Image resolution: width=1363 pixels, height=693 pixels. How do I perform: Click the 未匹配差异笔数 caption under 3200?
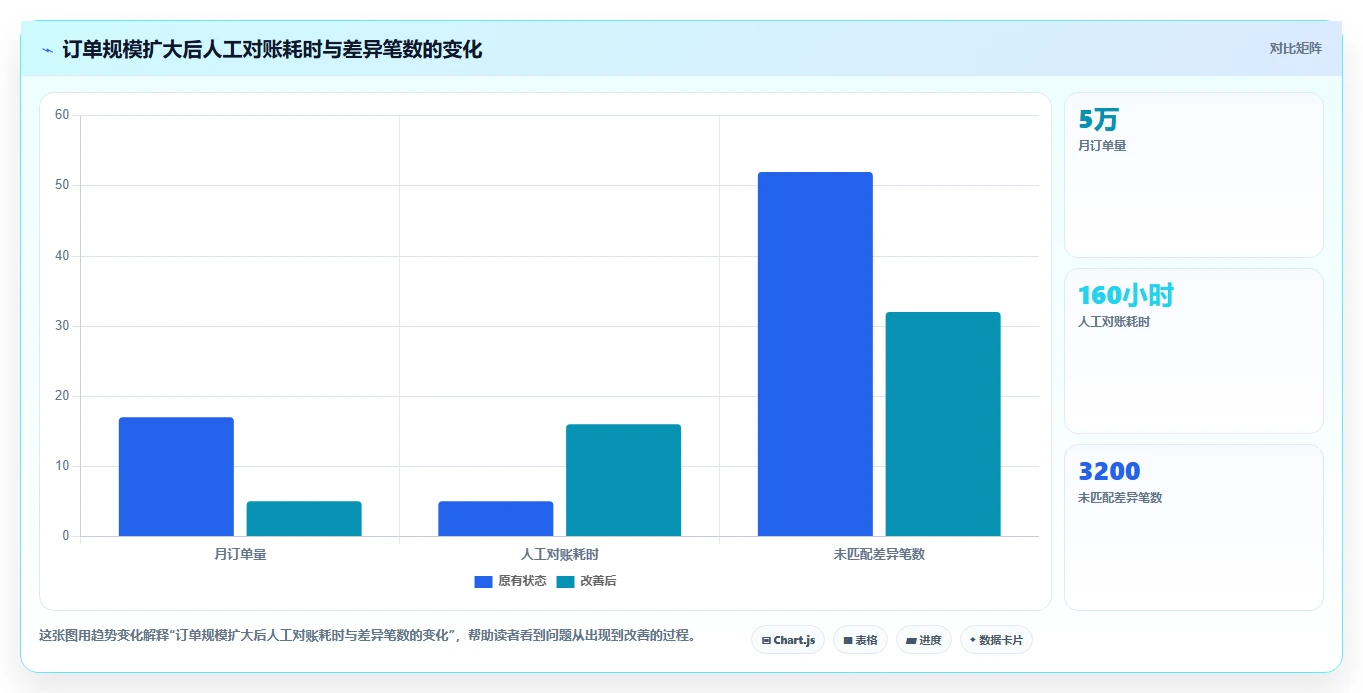1120,498
